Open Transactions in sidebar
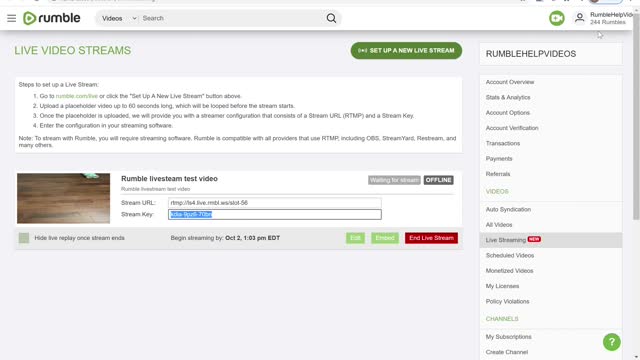640x360 pixels. (503, 143)
